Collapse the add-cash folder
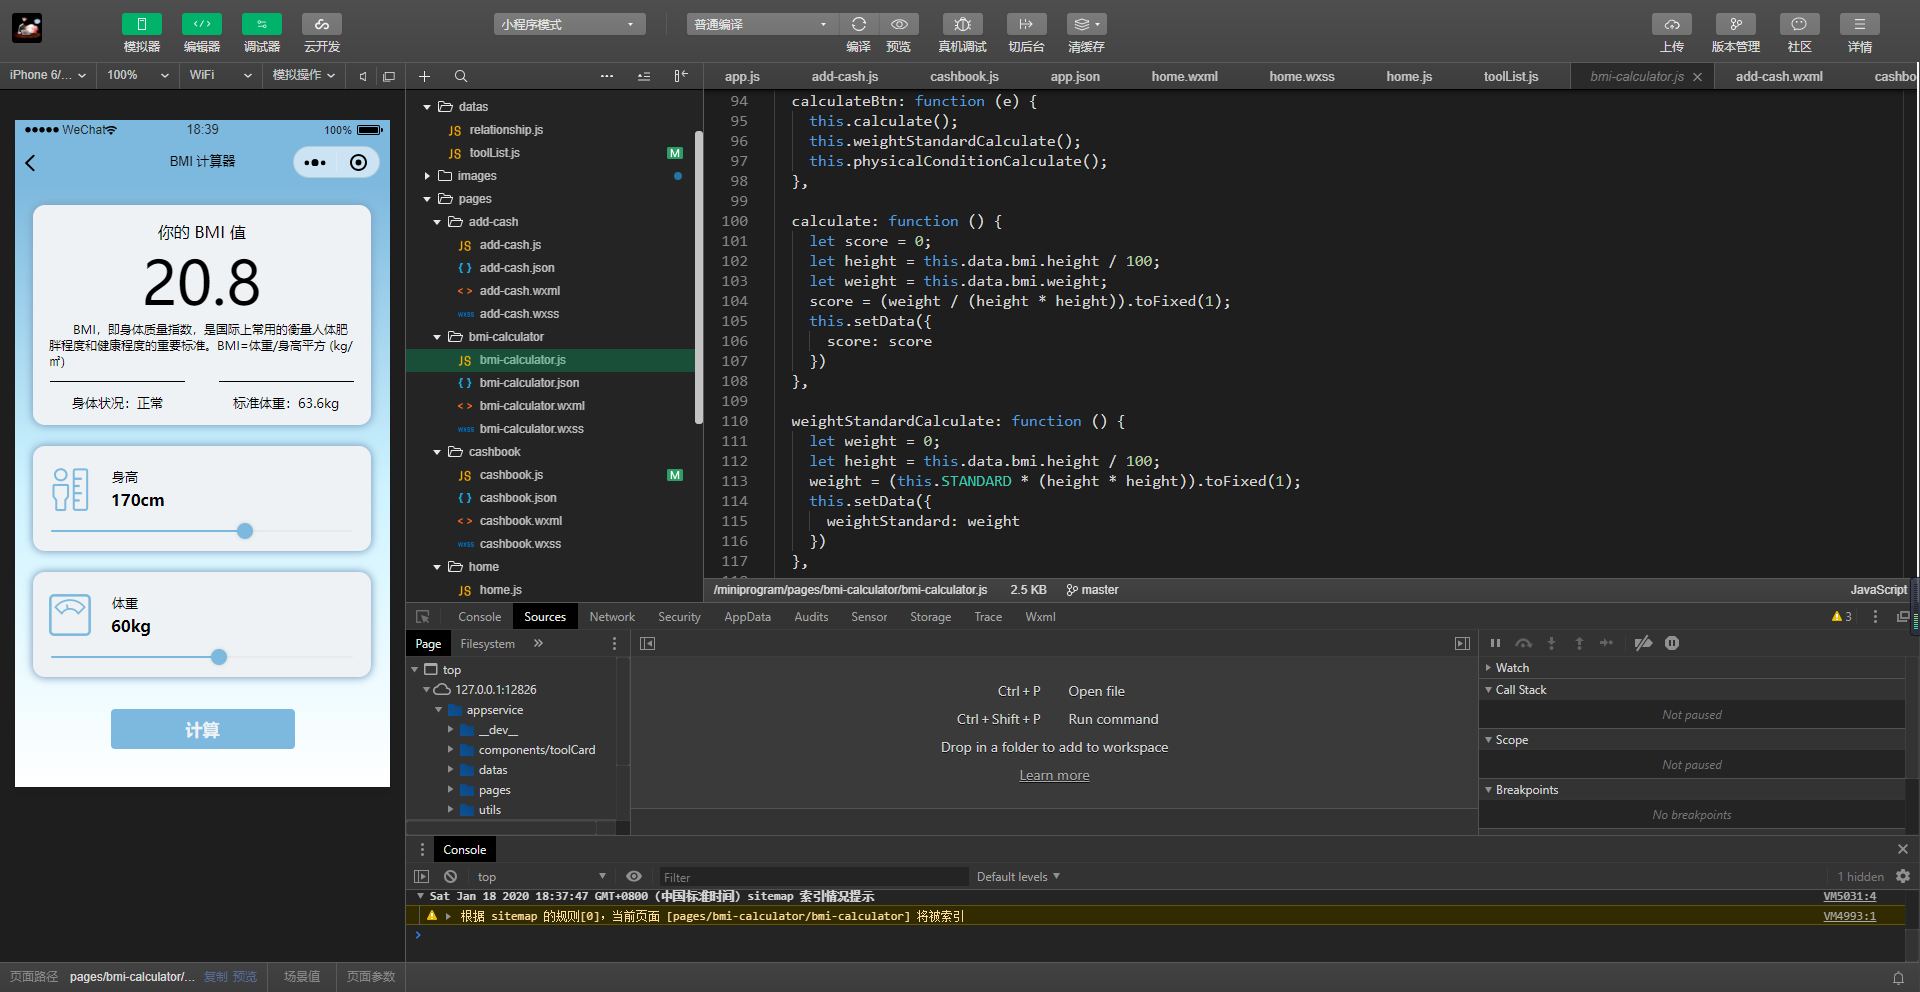 tap(437, 222)
